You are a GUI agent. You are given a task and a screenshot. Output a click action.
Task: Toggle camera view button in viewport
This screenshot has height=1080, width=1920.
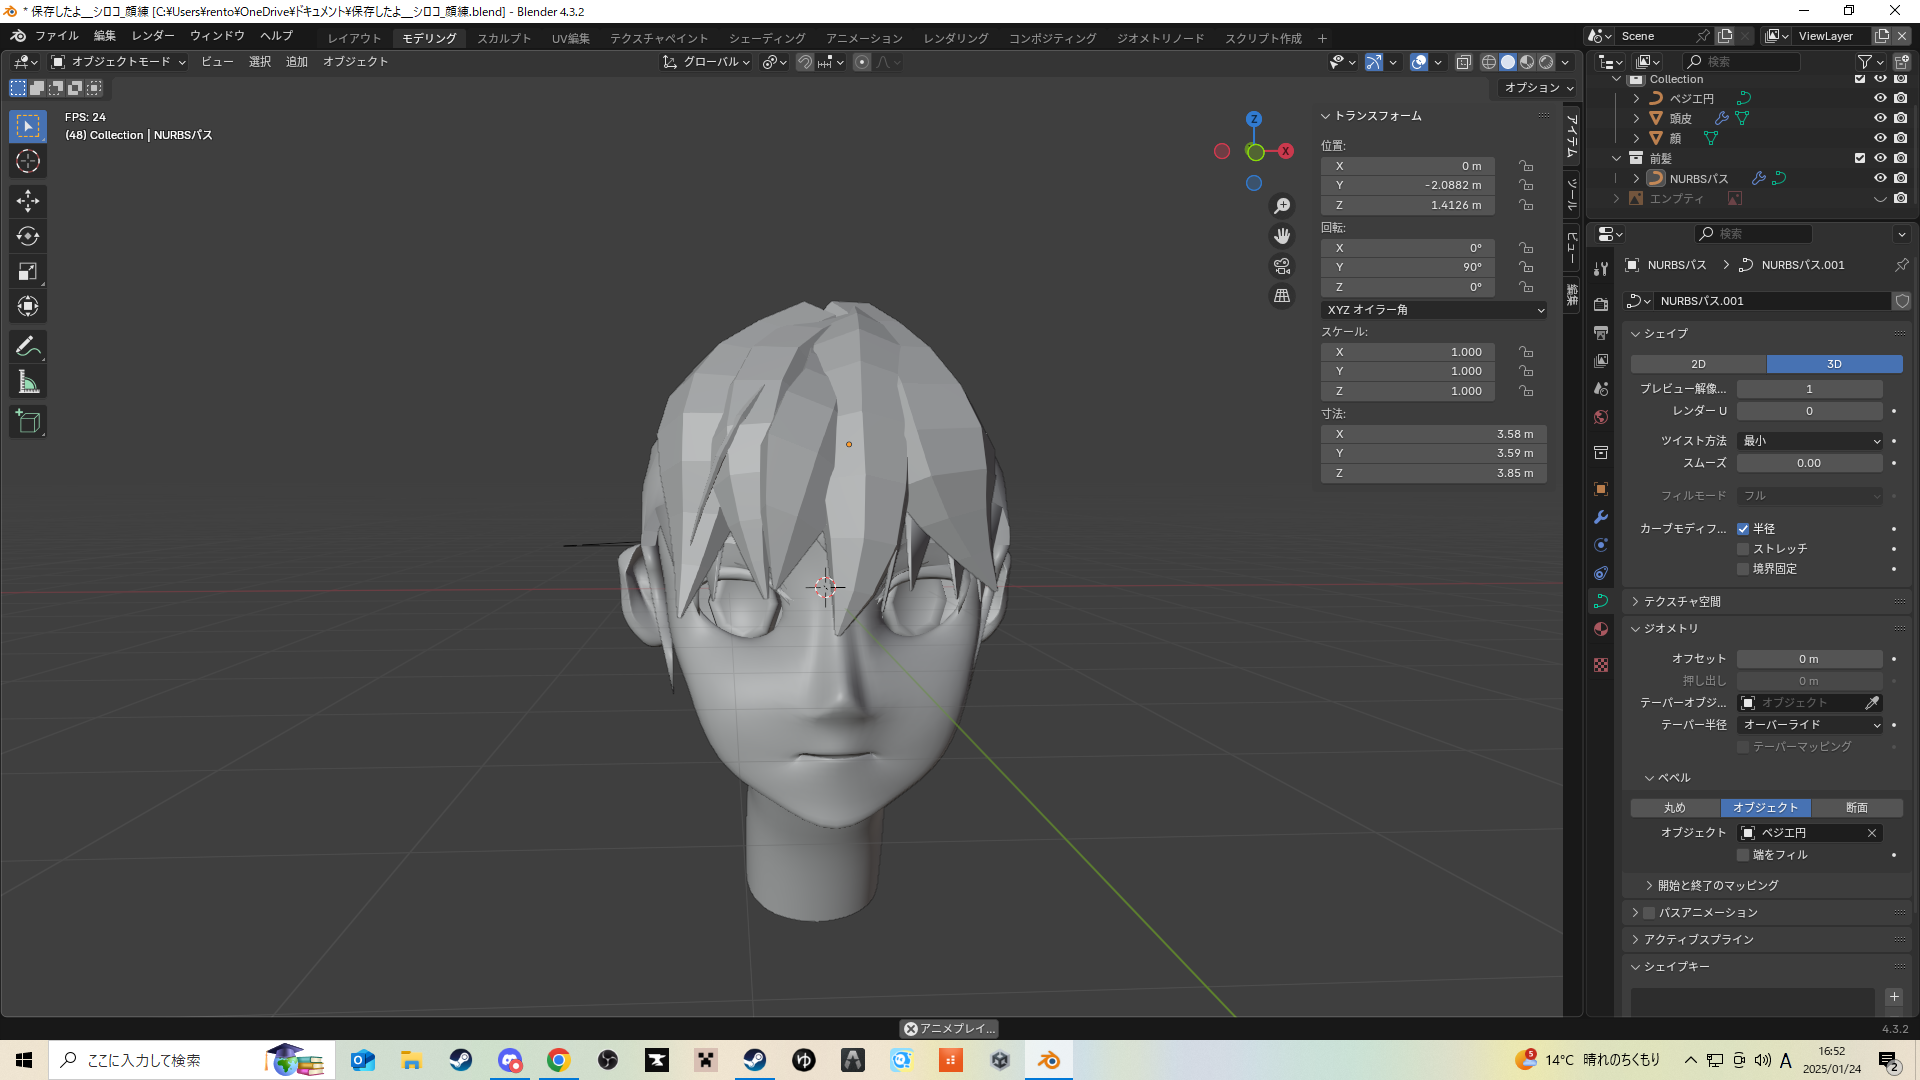(1282, 266)
